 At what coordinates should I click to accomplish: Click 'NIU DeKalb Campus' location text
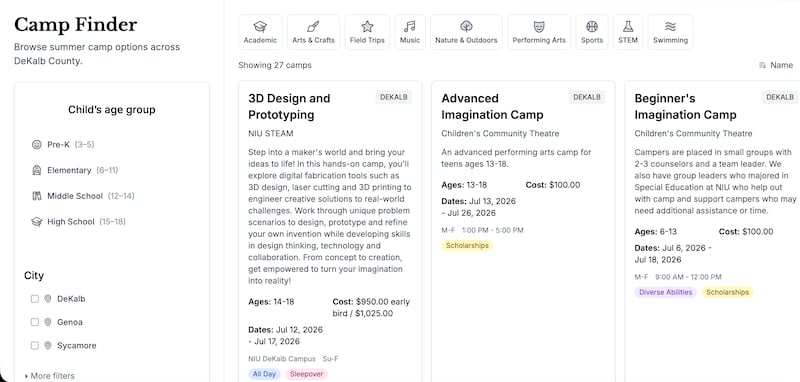point(282,359)
